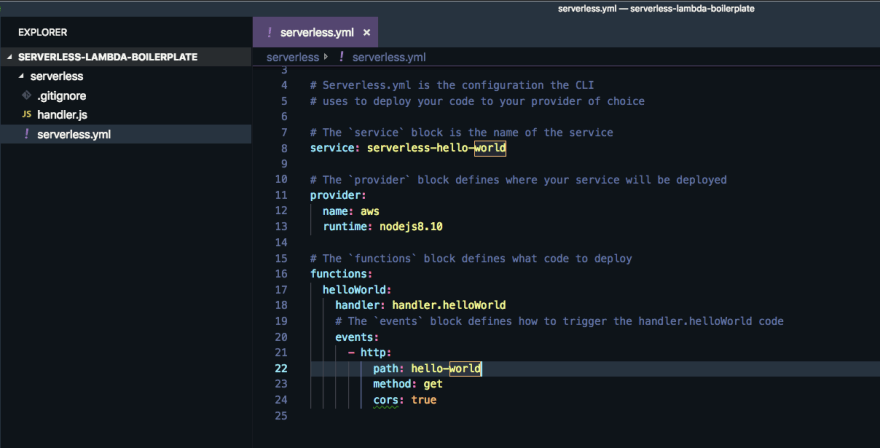Click the 'hello-world' path value on line 22

[x=446, y=368]
